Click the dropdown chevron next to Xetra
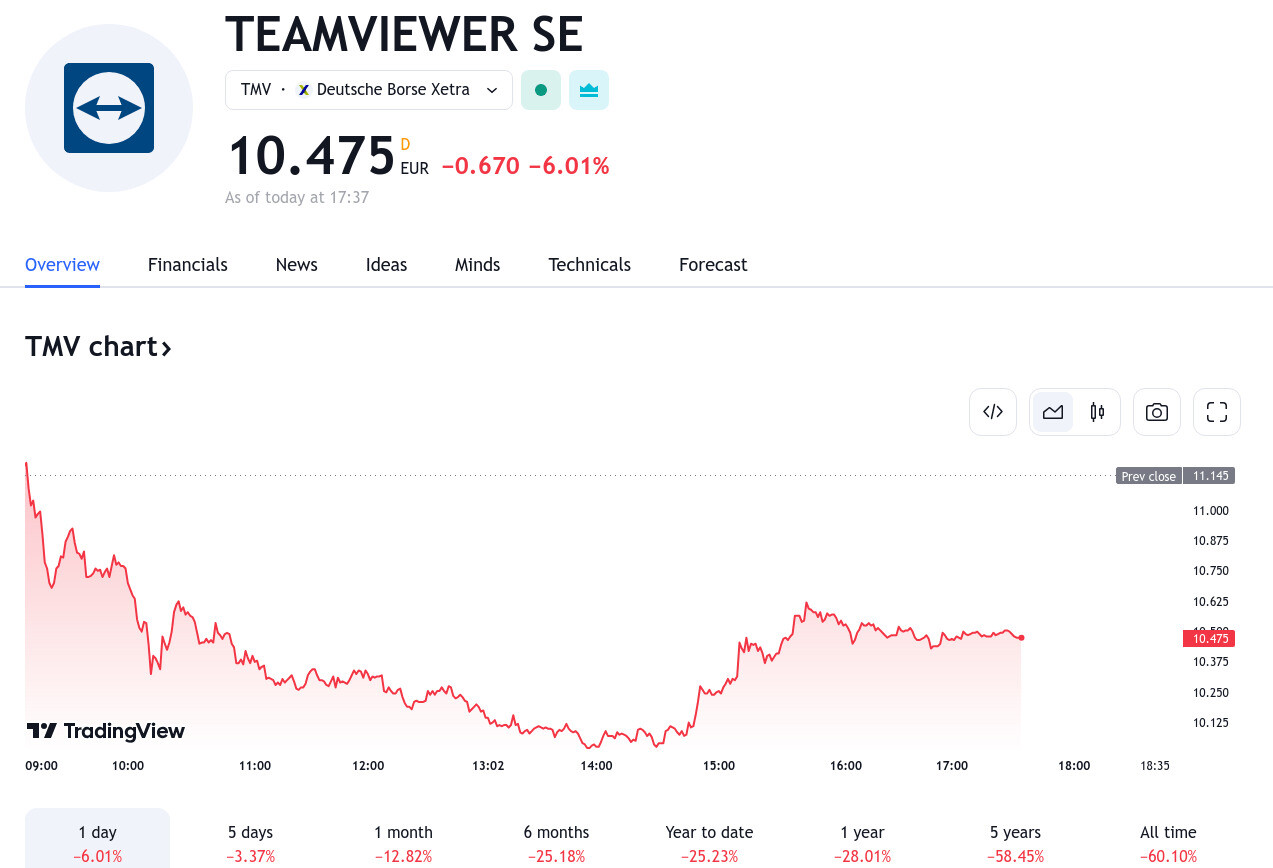 tap(492, 90)
